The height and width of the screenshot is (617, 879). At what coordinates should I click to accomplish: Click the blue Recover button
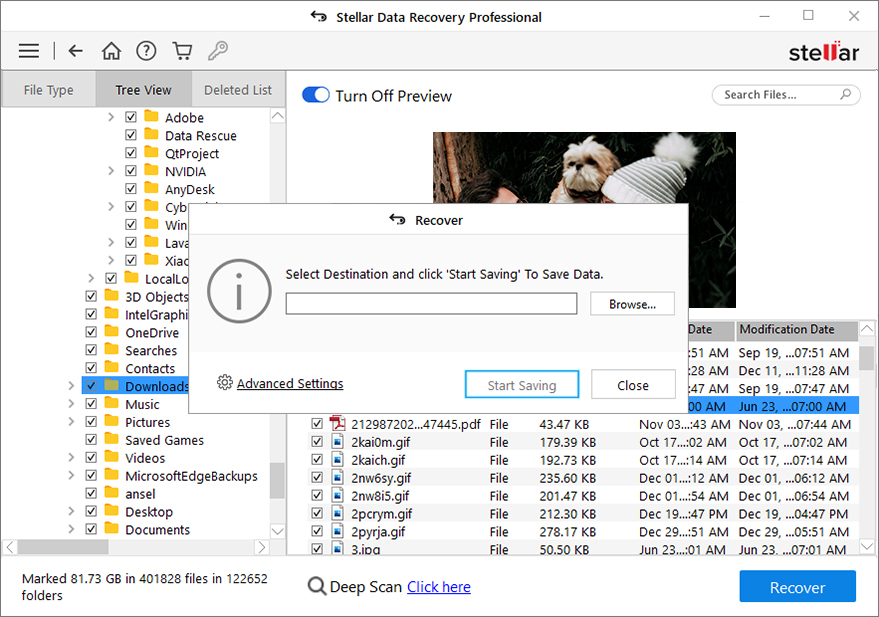pyautogui.click(x=797, y=587)
